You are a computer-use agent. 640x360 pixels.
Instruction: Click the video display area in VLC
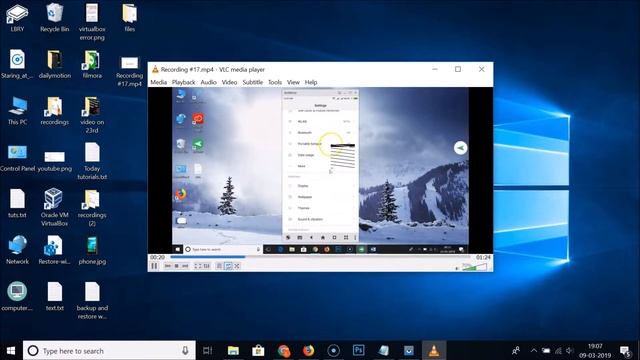click(320, 171)
